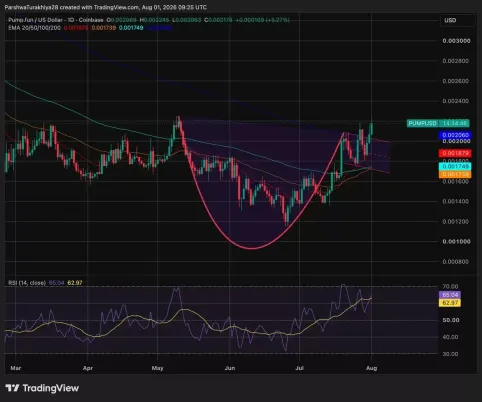This screenshot has height=402, width=482.
Task: Click the 40.00 RSI scale label
Action: 450,337
